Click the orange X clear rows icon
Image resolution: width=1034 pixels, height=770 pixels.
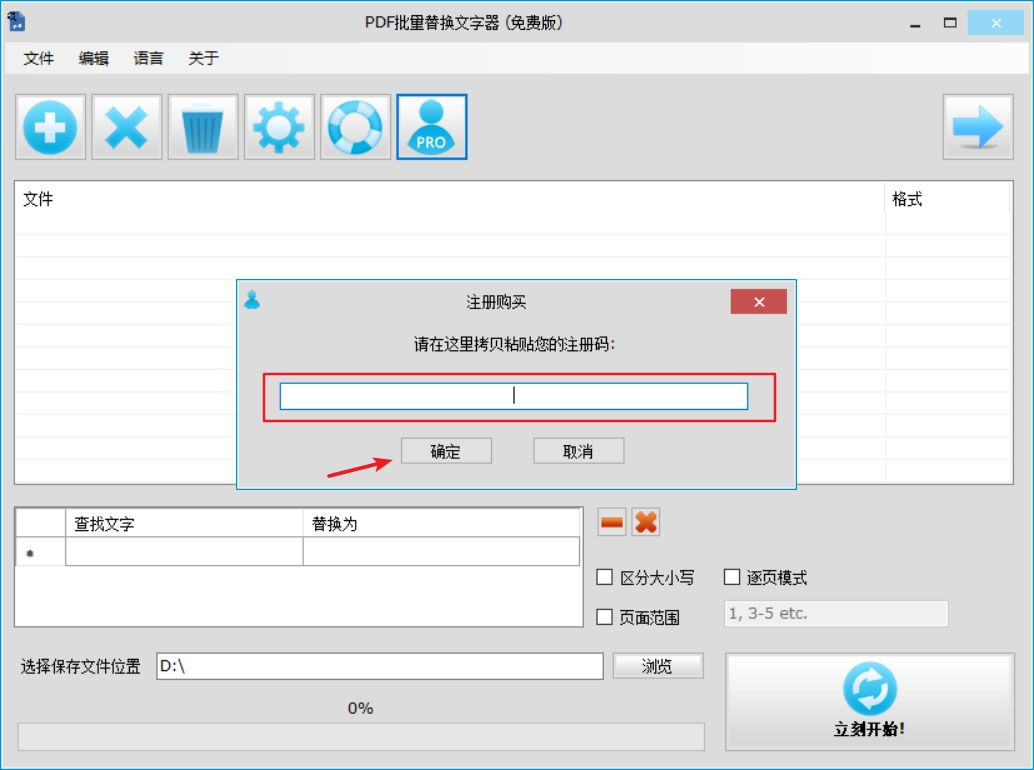(x=646, y=523)
